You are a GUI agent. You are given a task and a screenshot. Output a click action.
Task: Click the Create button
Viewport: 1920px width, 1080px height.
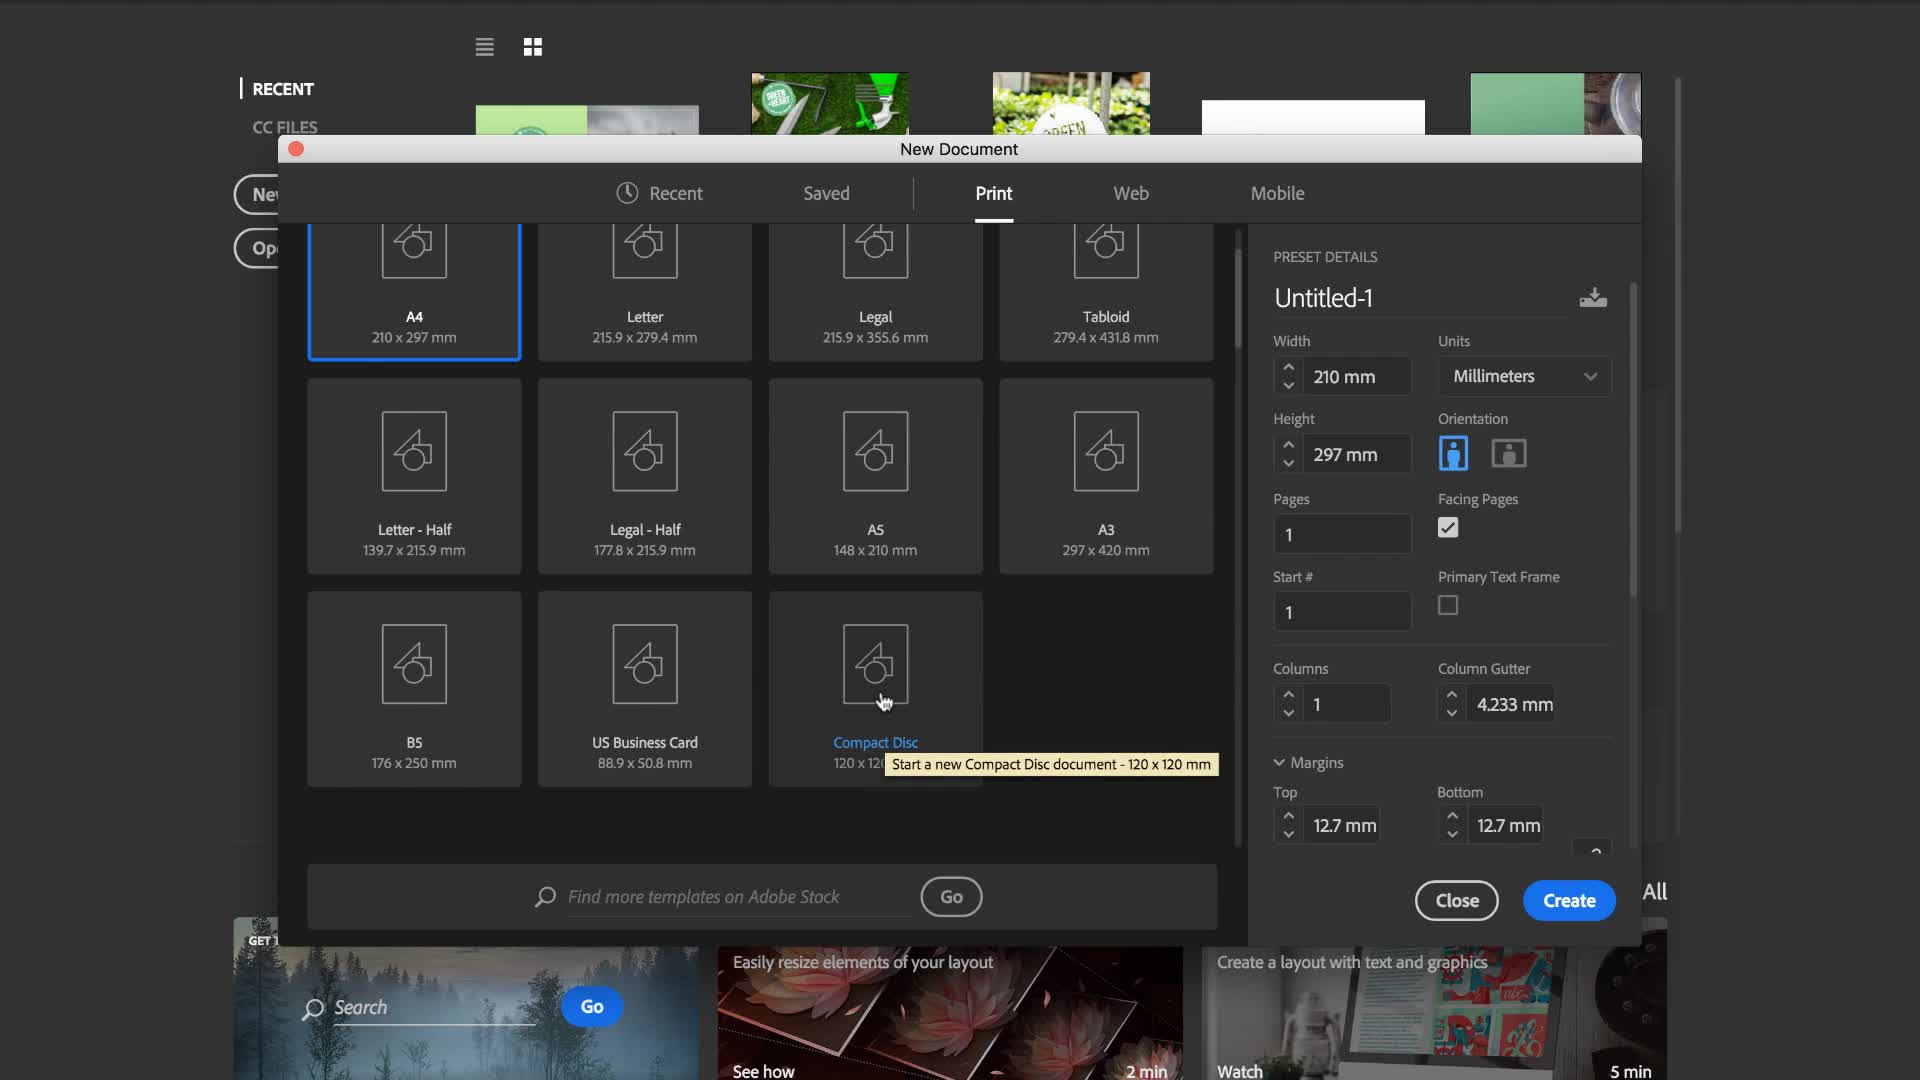[1569, 900]
